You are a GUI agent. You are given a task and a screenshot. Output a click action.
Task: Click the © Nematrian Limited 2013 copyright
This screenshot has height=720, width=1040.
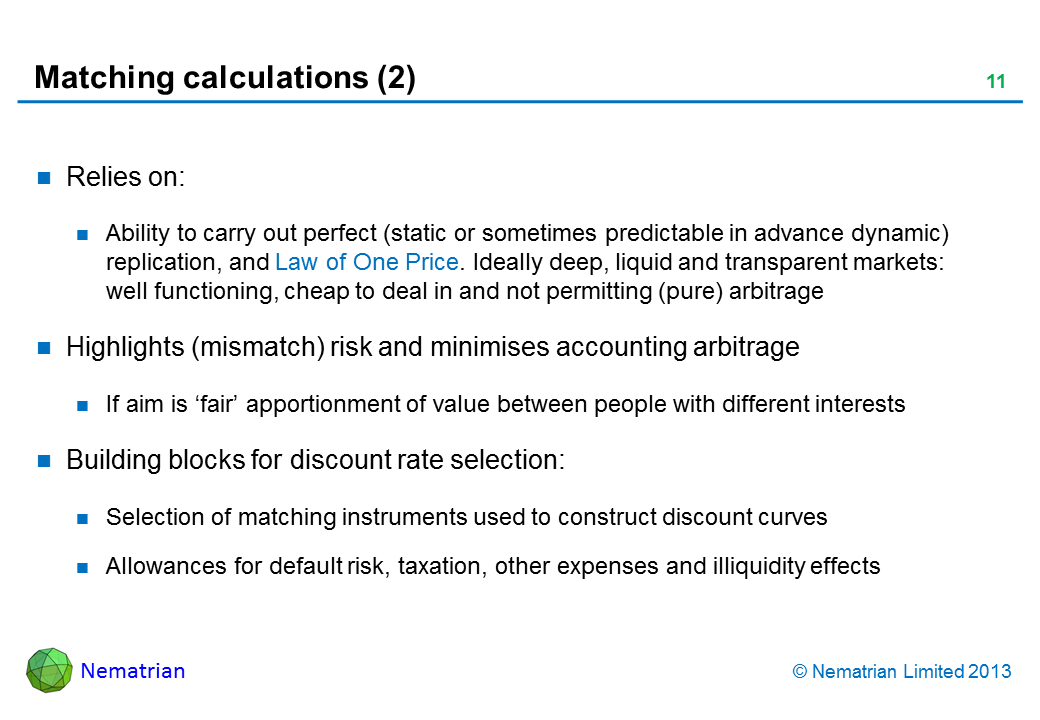pos(901,672)
